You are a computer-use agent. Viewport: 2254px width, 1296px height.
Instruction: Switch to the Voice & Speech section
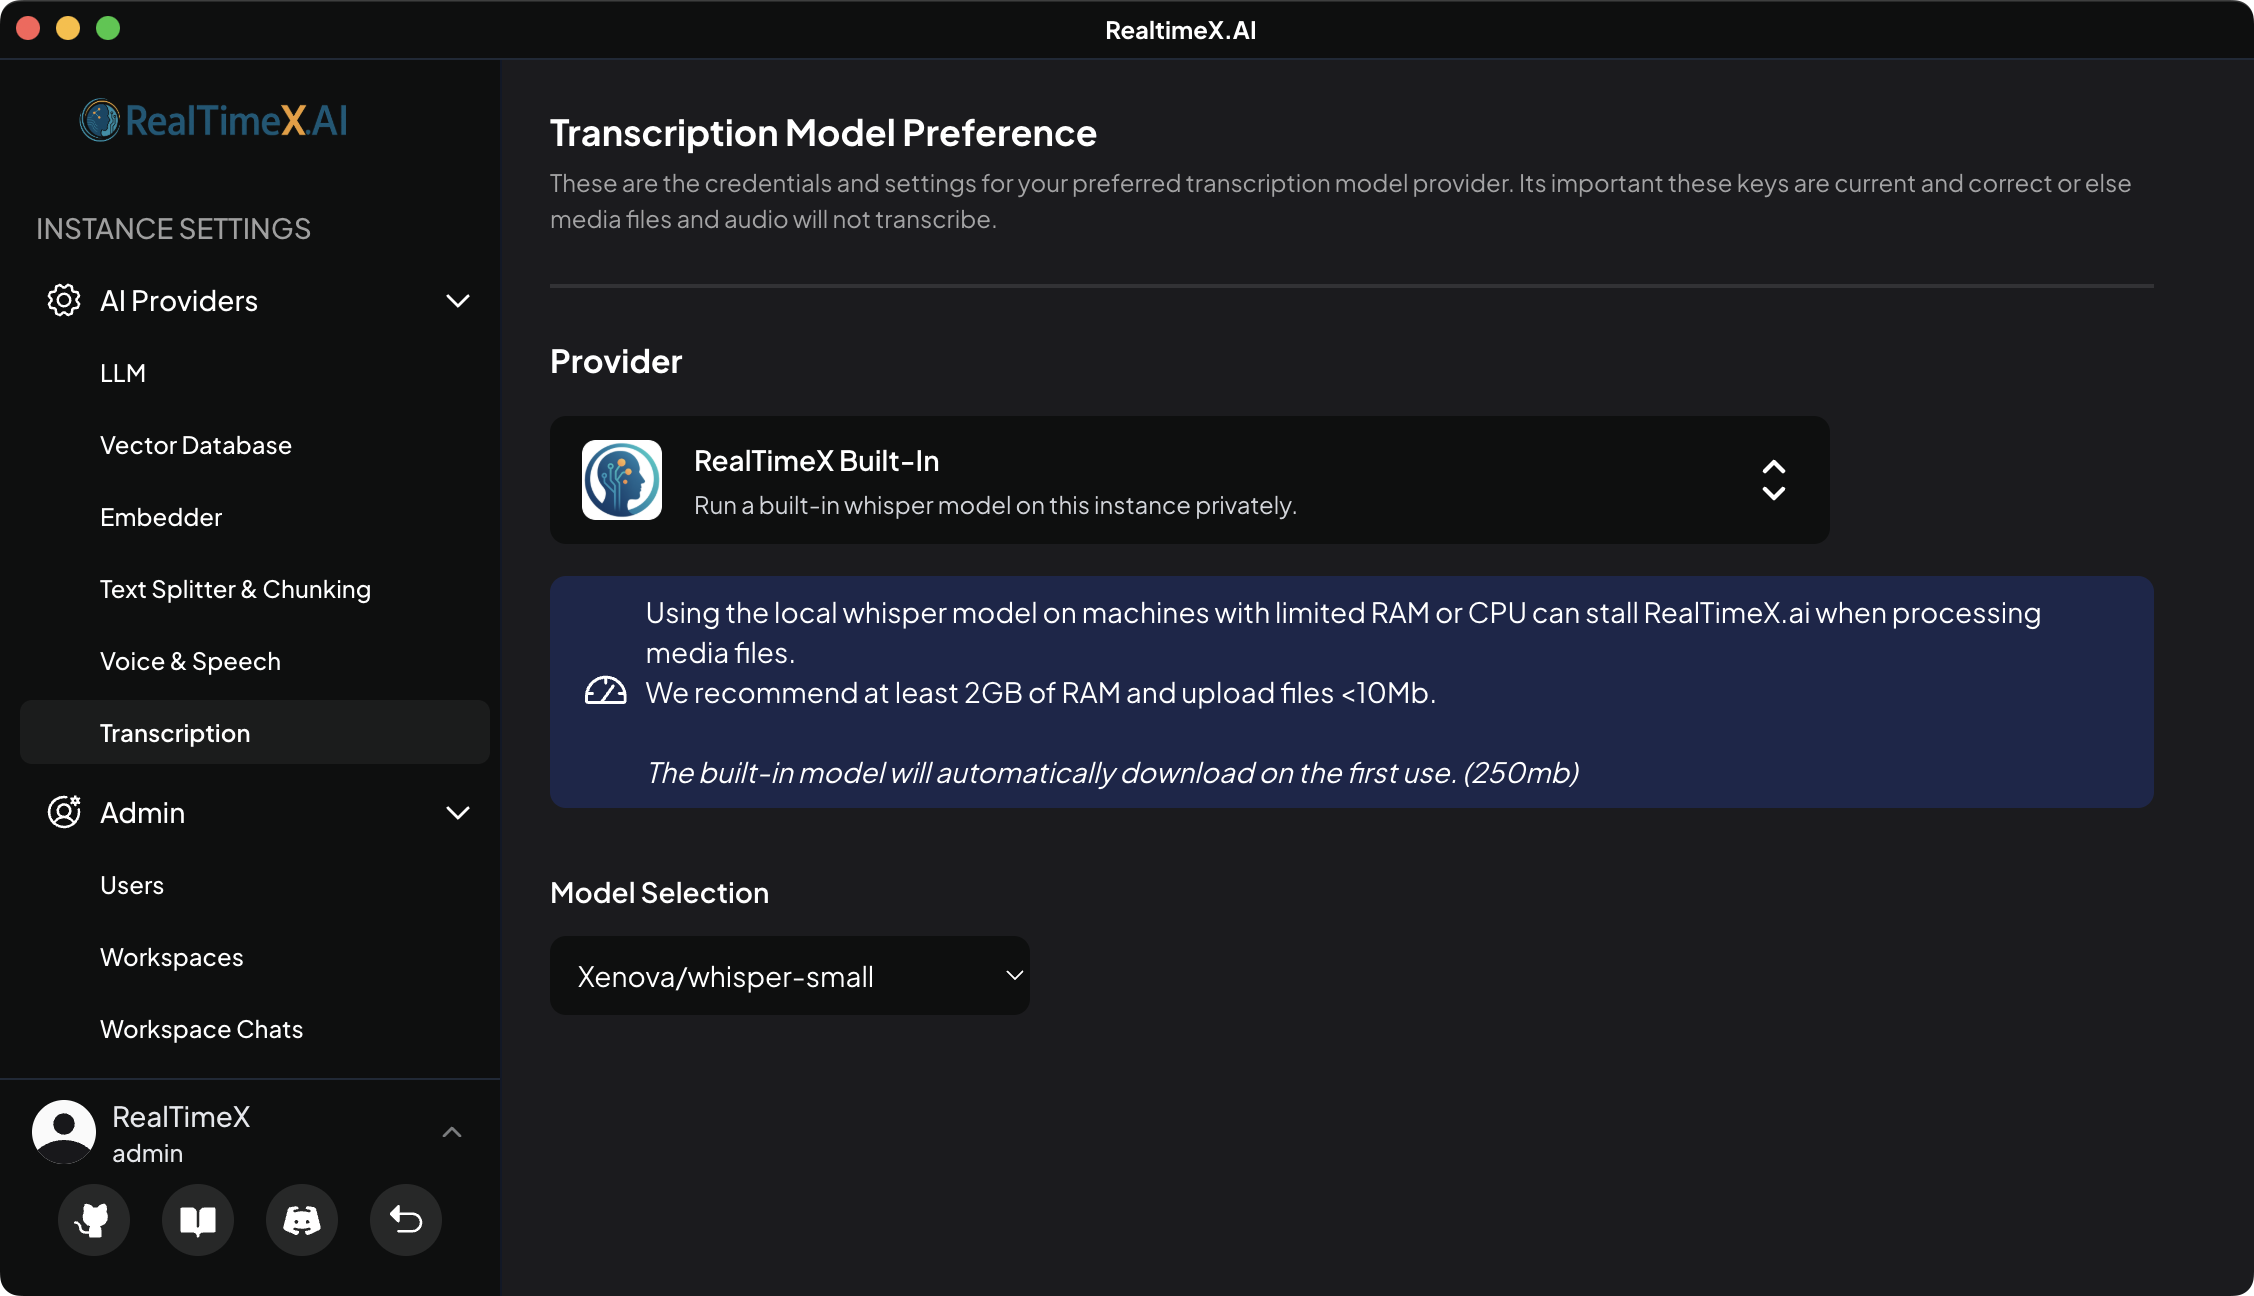190,660
